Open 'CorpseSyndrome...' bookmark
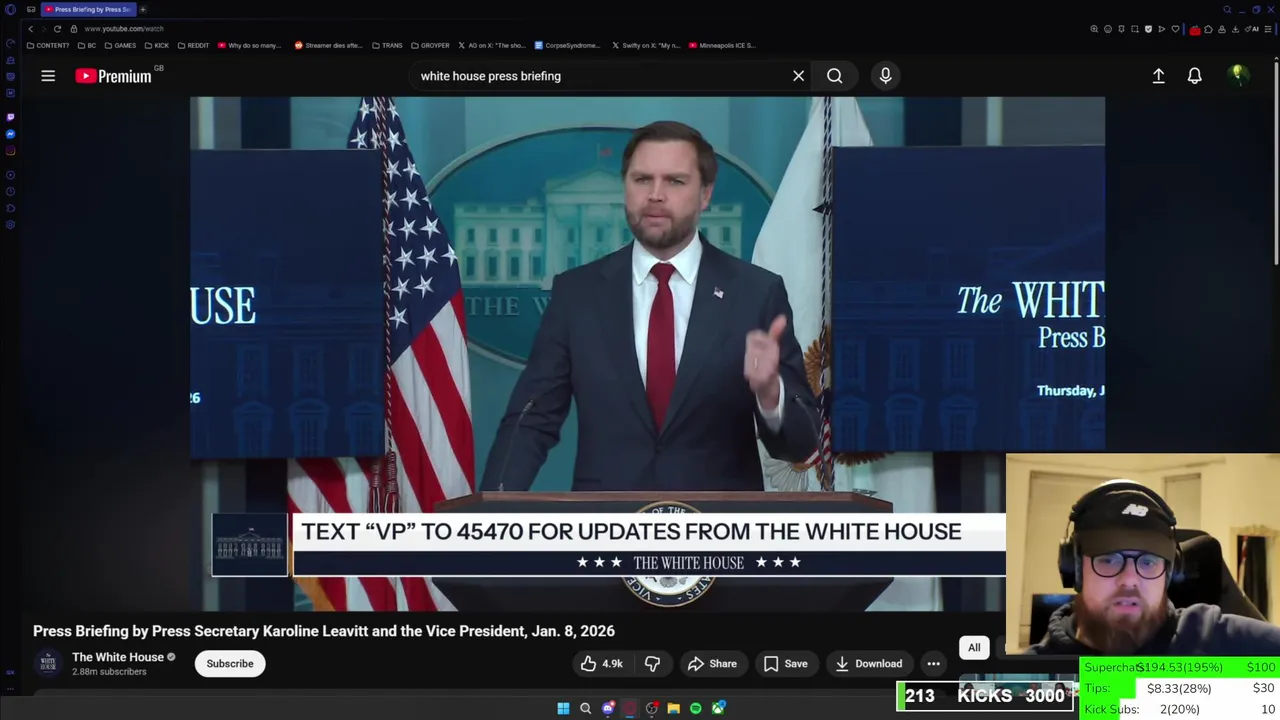This screenshot has height=720, width=1280. (x=568, y=45)
